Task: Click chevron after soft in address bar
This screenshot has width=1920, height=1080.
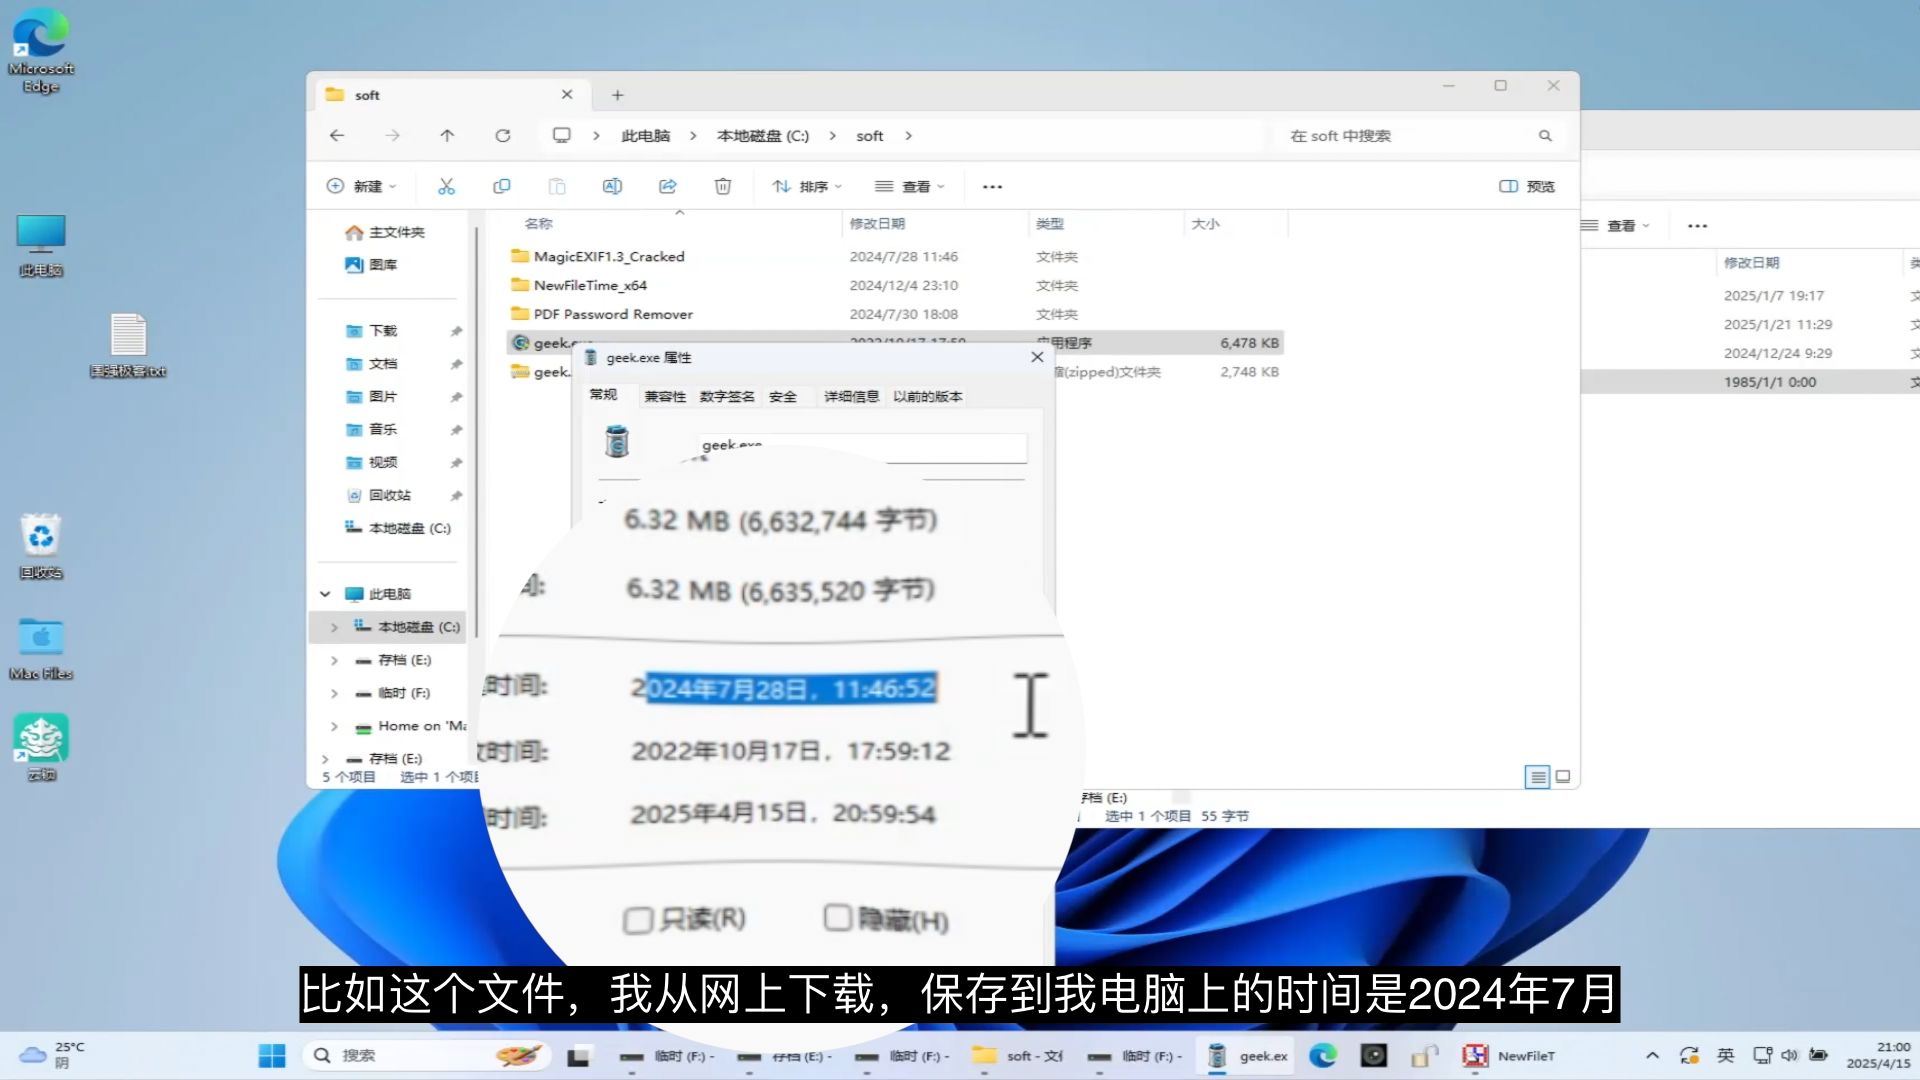Action: (908, 136)
